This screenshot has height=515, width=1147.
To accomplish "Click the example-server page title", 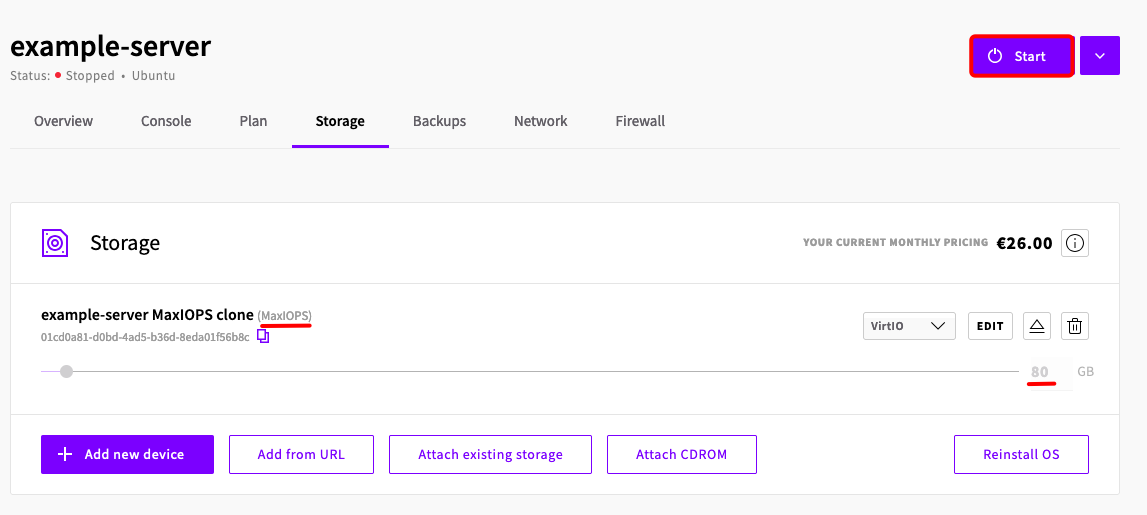I will click(x=110, y=47).
